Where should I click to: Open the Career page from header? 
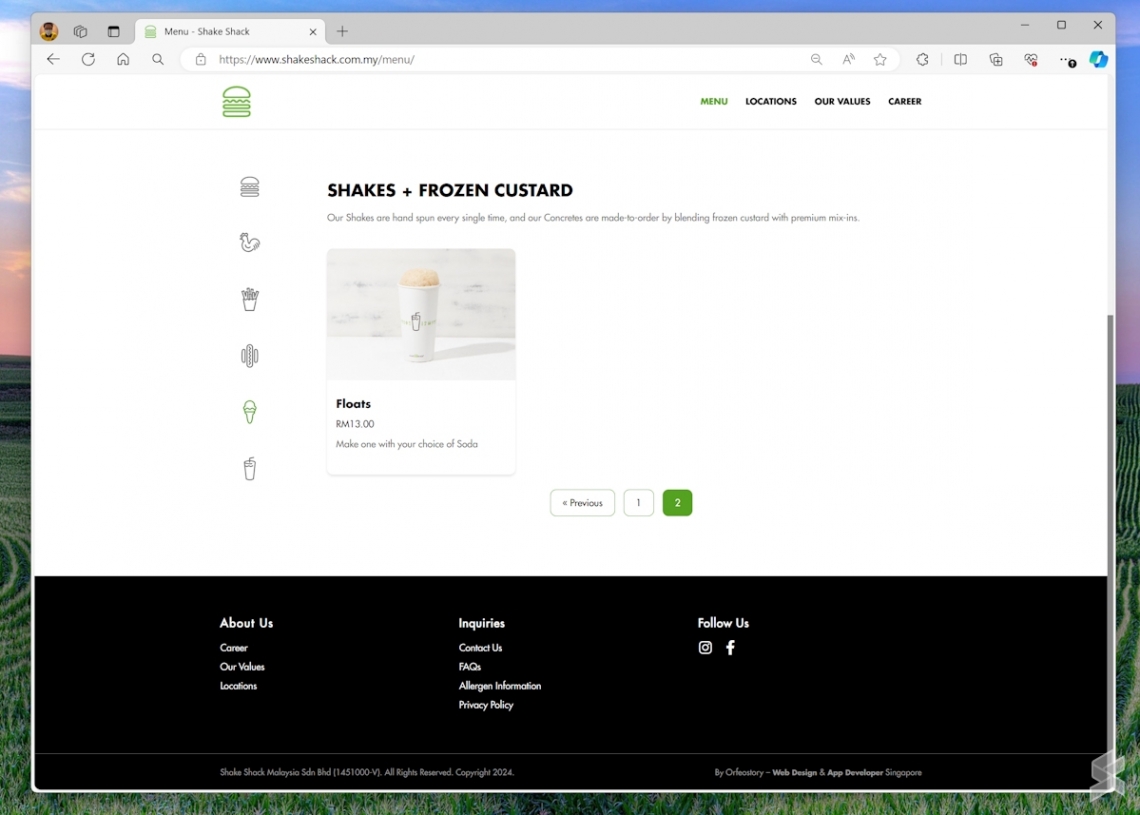coord(904,102)
